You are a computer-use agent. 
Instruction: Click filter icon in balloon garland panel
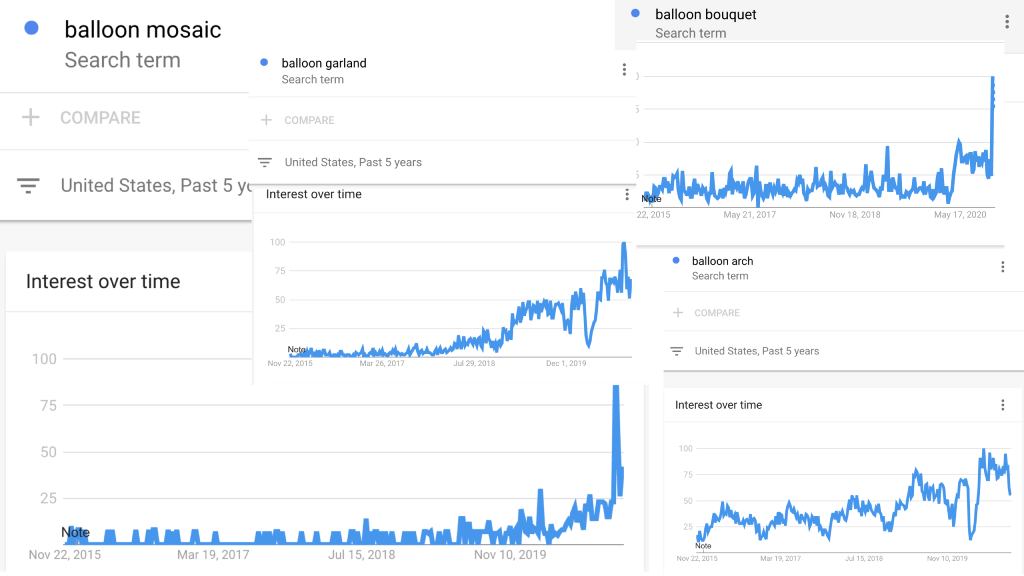coord(264,162)
